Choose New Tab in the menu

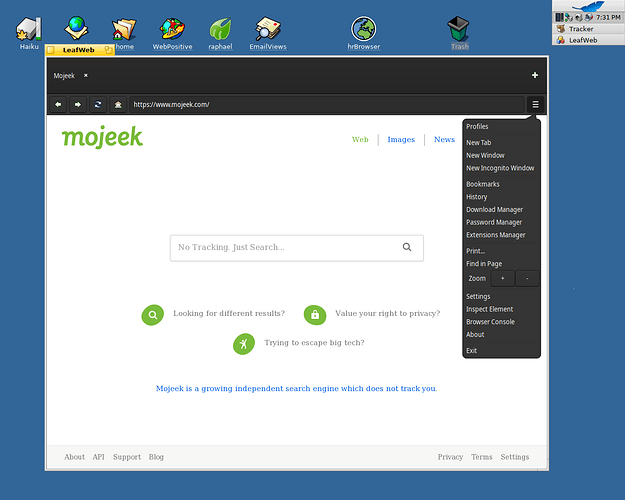501,142
